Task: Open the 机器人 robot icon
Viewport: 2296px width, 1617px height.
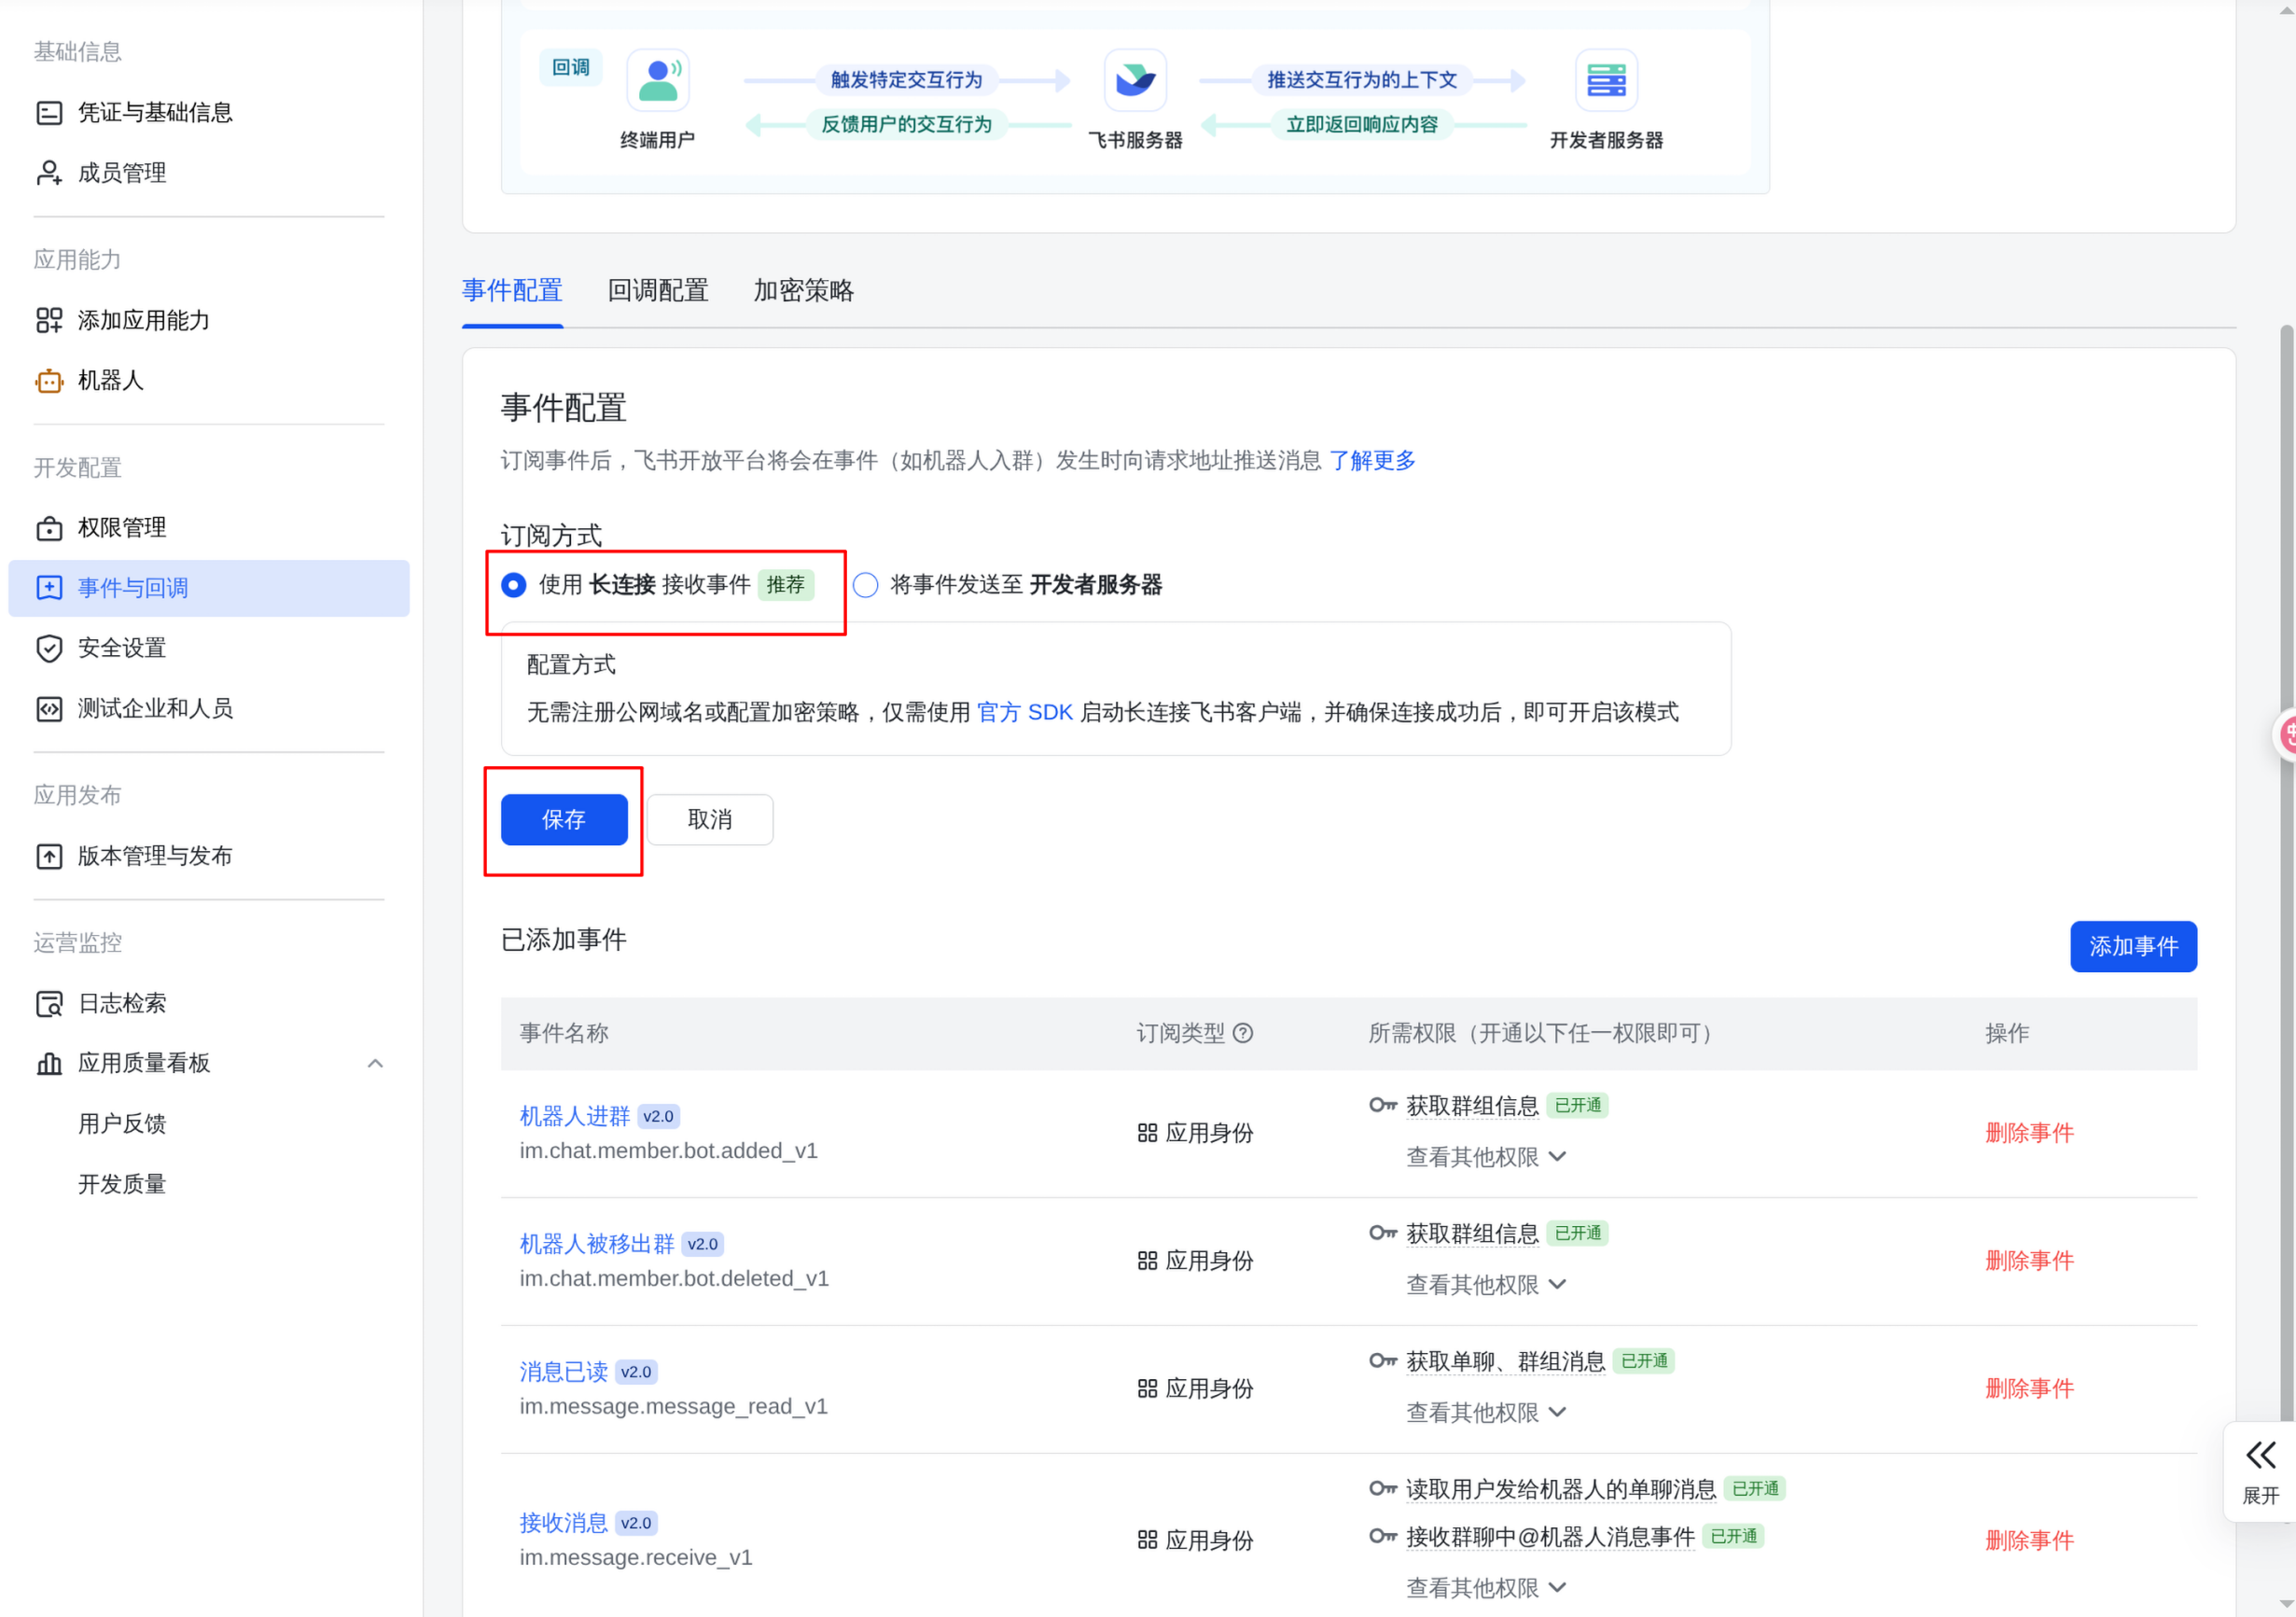Action: point(49,381)
